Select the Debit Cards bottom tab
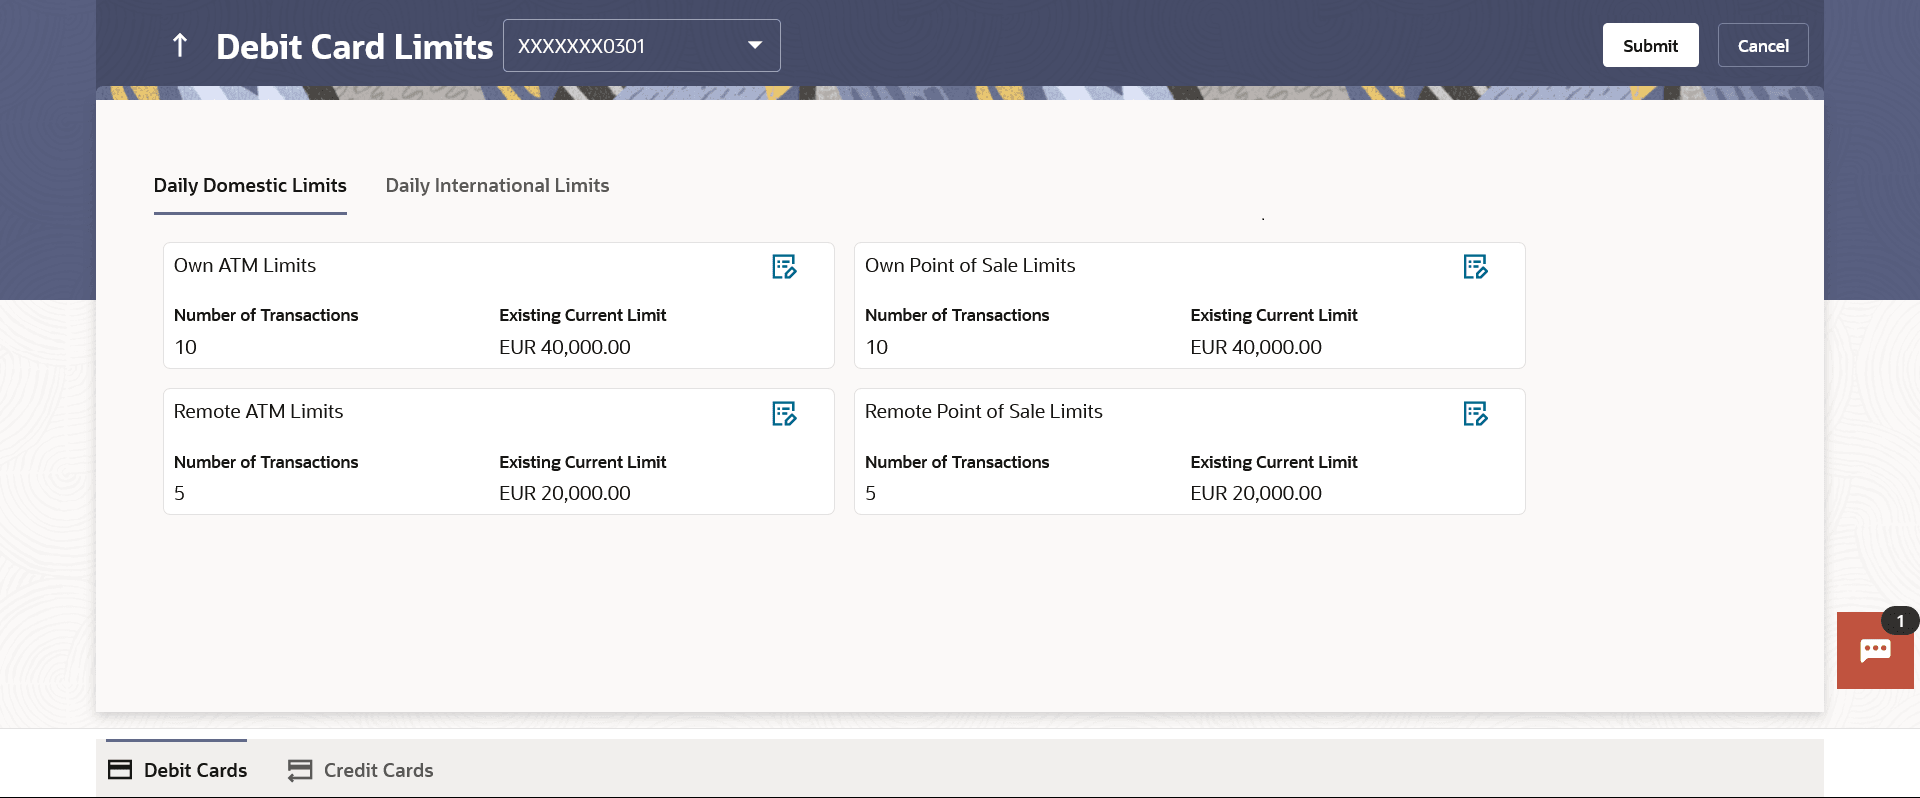 195,770
